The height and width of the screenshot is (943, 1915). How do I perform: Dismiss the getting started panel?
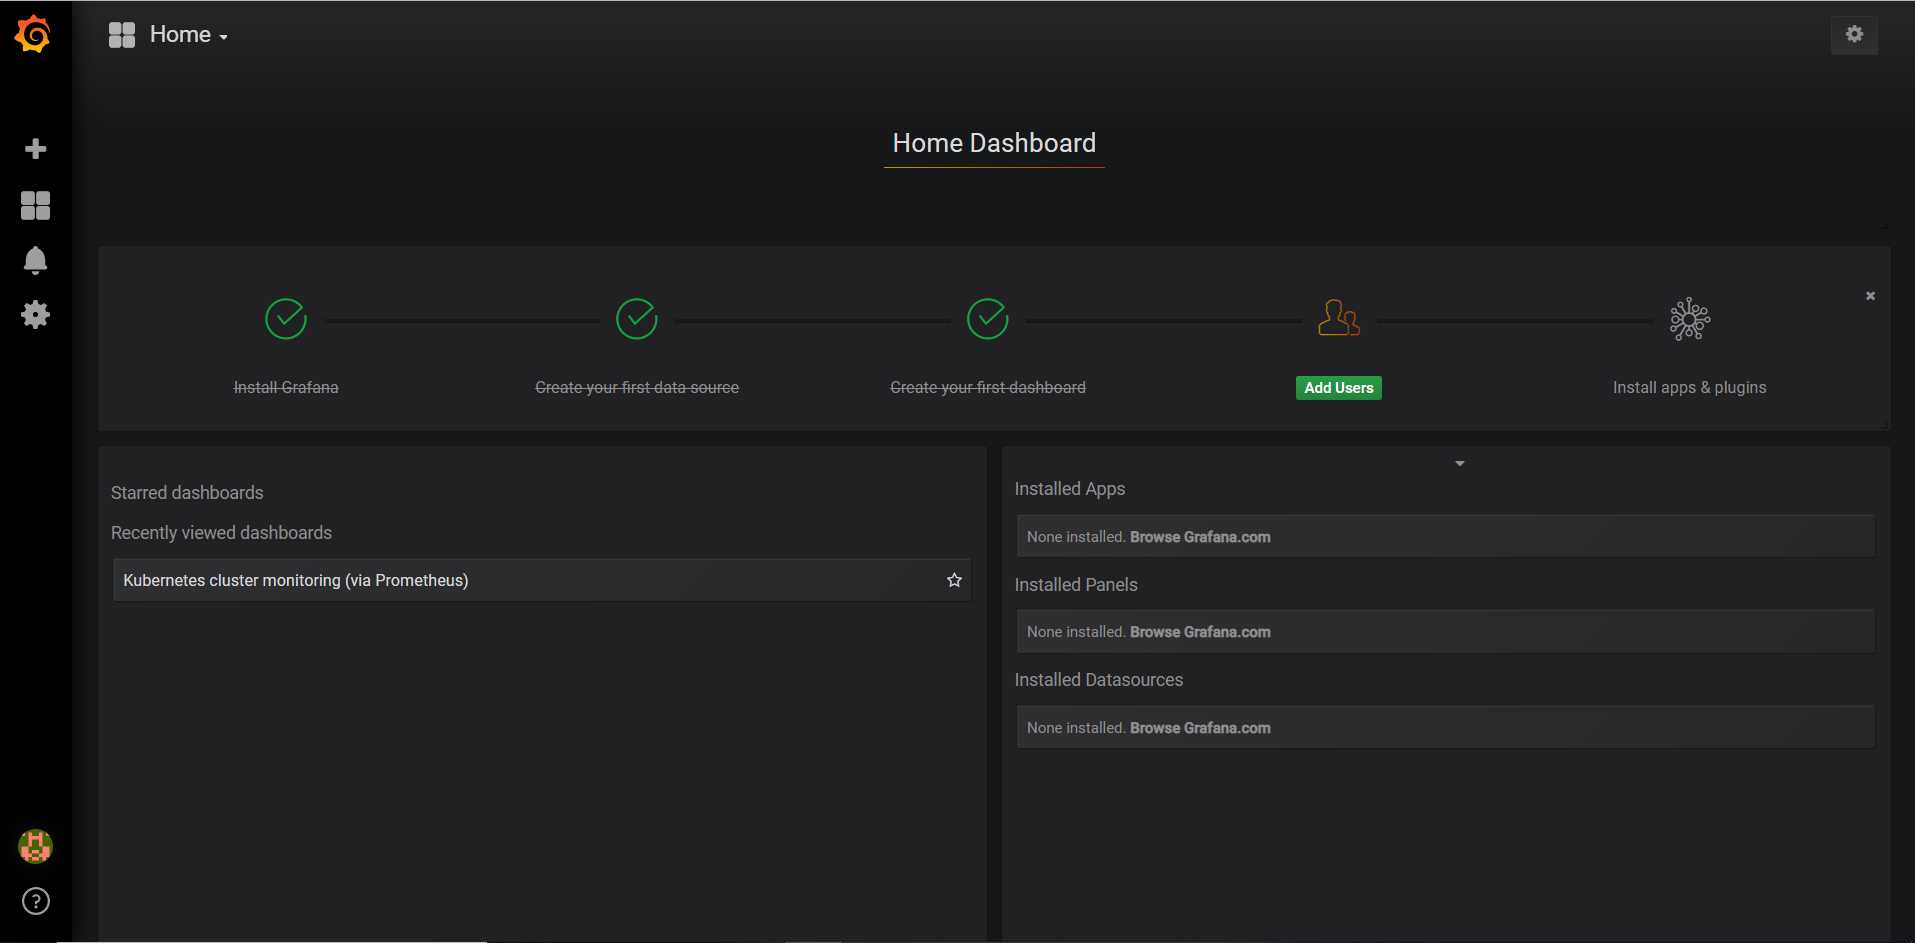[x=1870, y=296]
